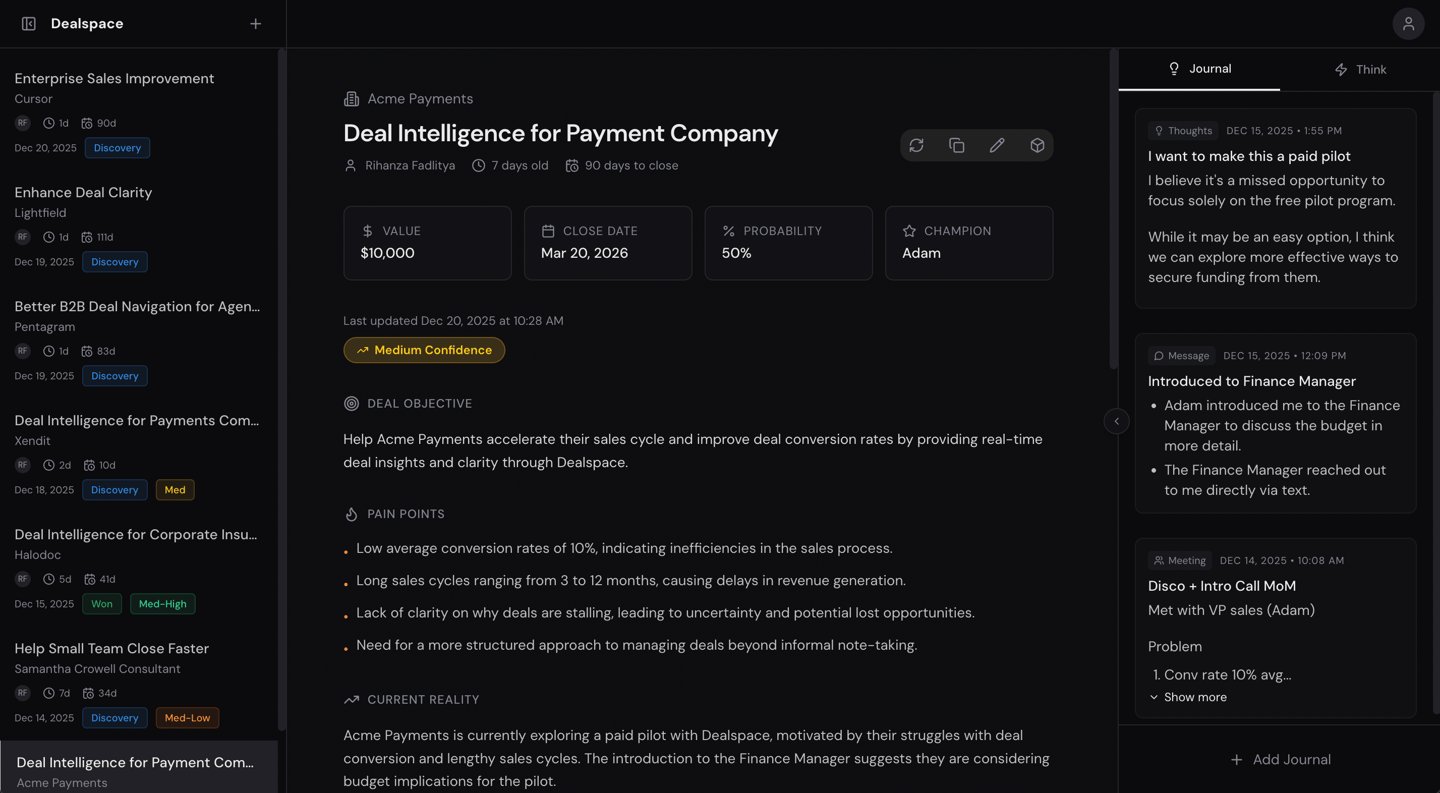
Task: Click the refresh deal icon
Action: [x=916, y=146]
